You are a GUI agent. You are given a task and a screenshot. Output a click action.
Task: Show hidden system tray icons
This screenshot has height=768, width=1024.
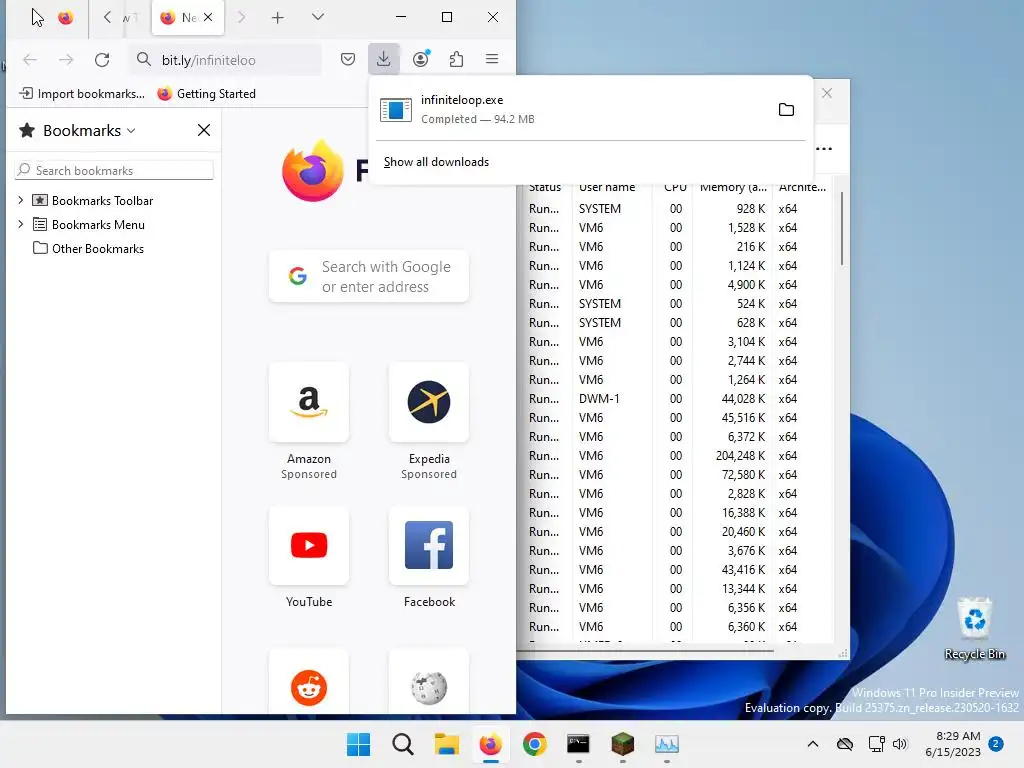[x=813, y=744]
